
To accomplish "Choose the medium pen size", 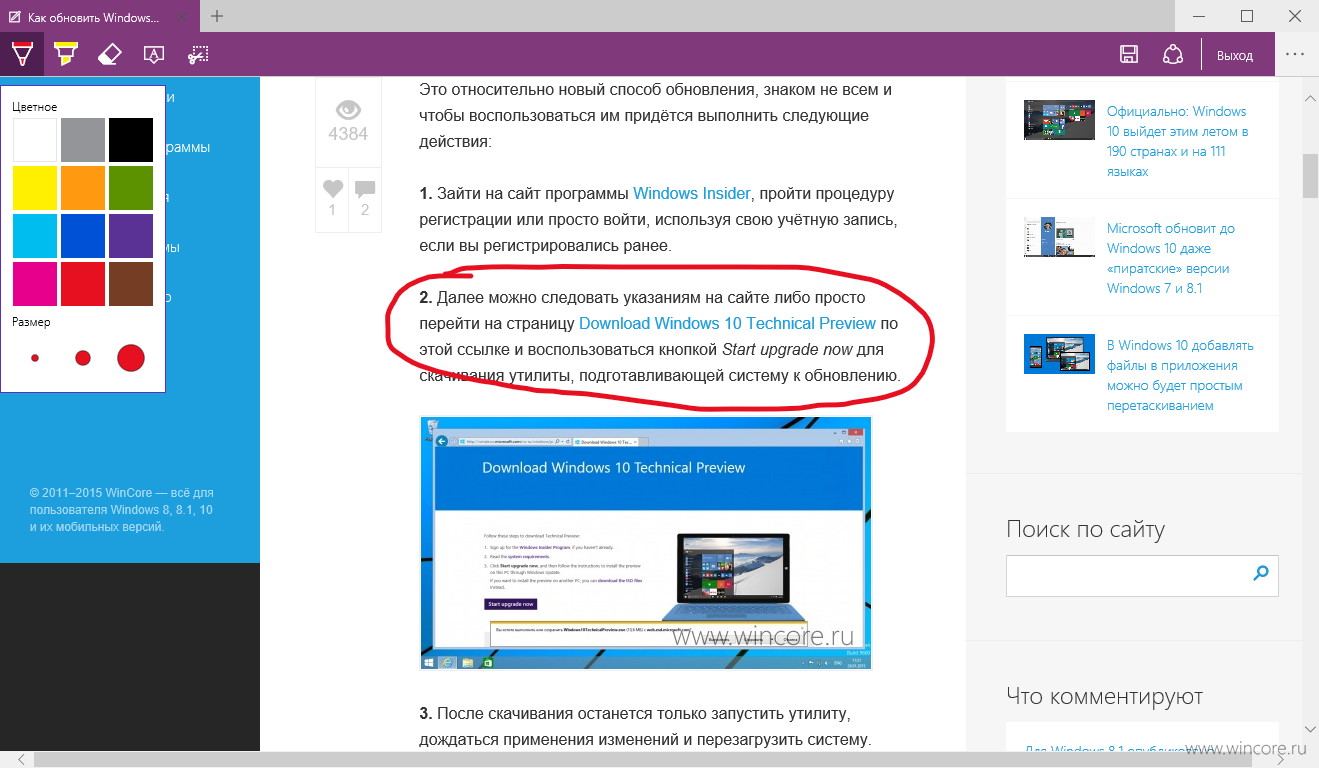I will pos(83,358).
